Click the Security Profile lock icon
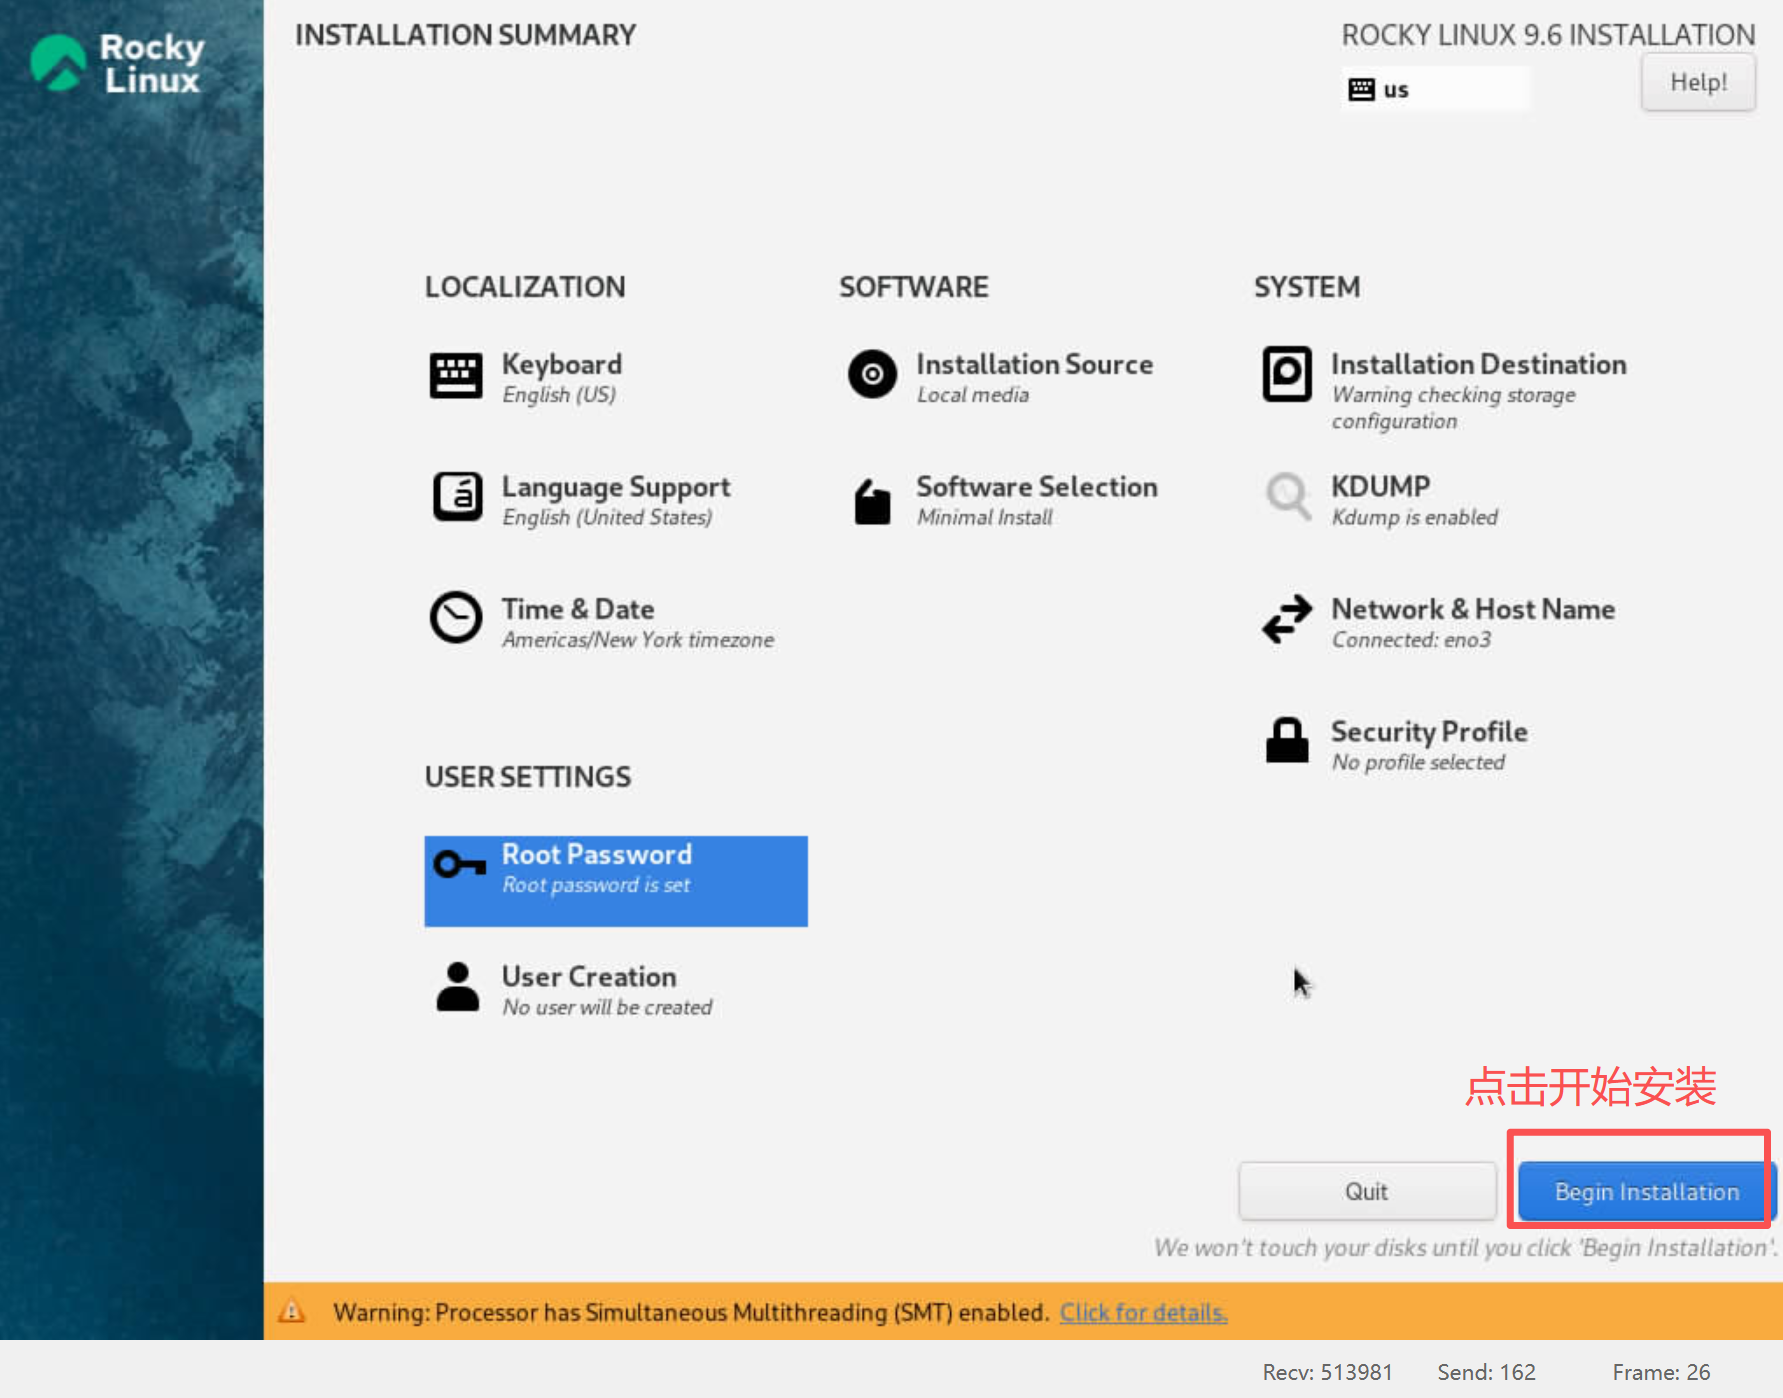 (1287, 741)
